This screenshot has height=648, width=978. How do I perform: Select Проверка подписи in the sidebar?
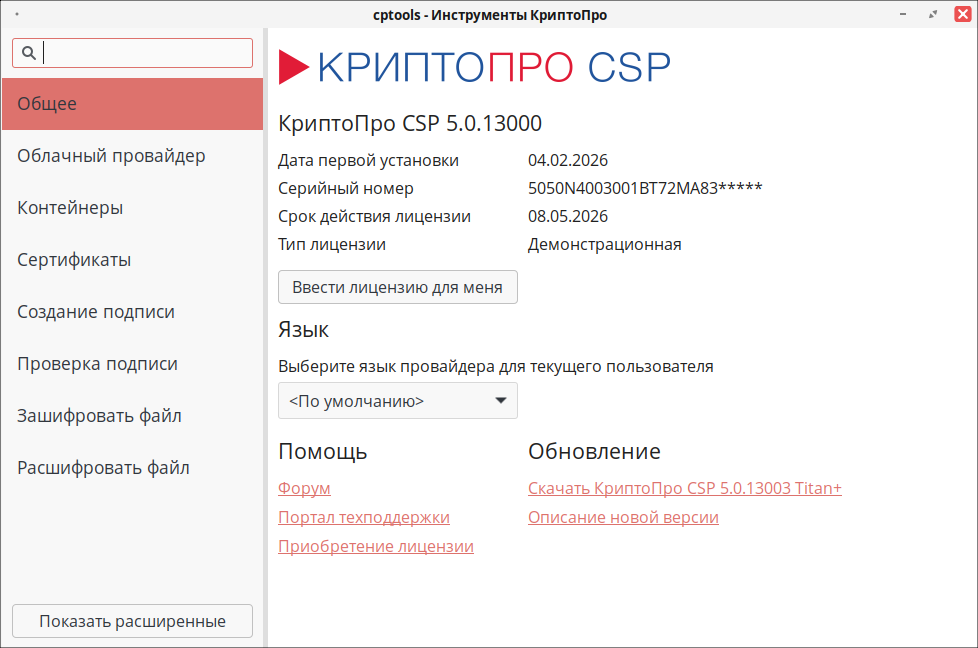(132, 364)
